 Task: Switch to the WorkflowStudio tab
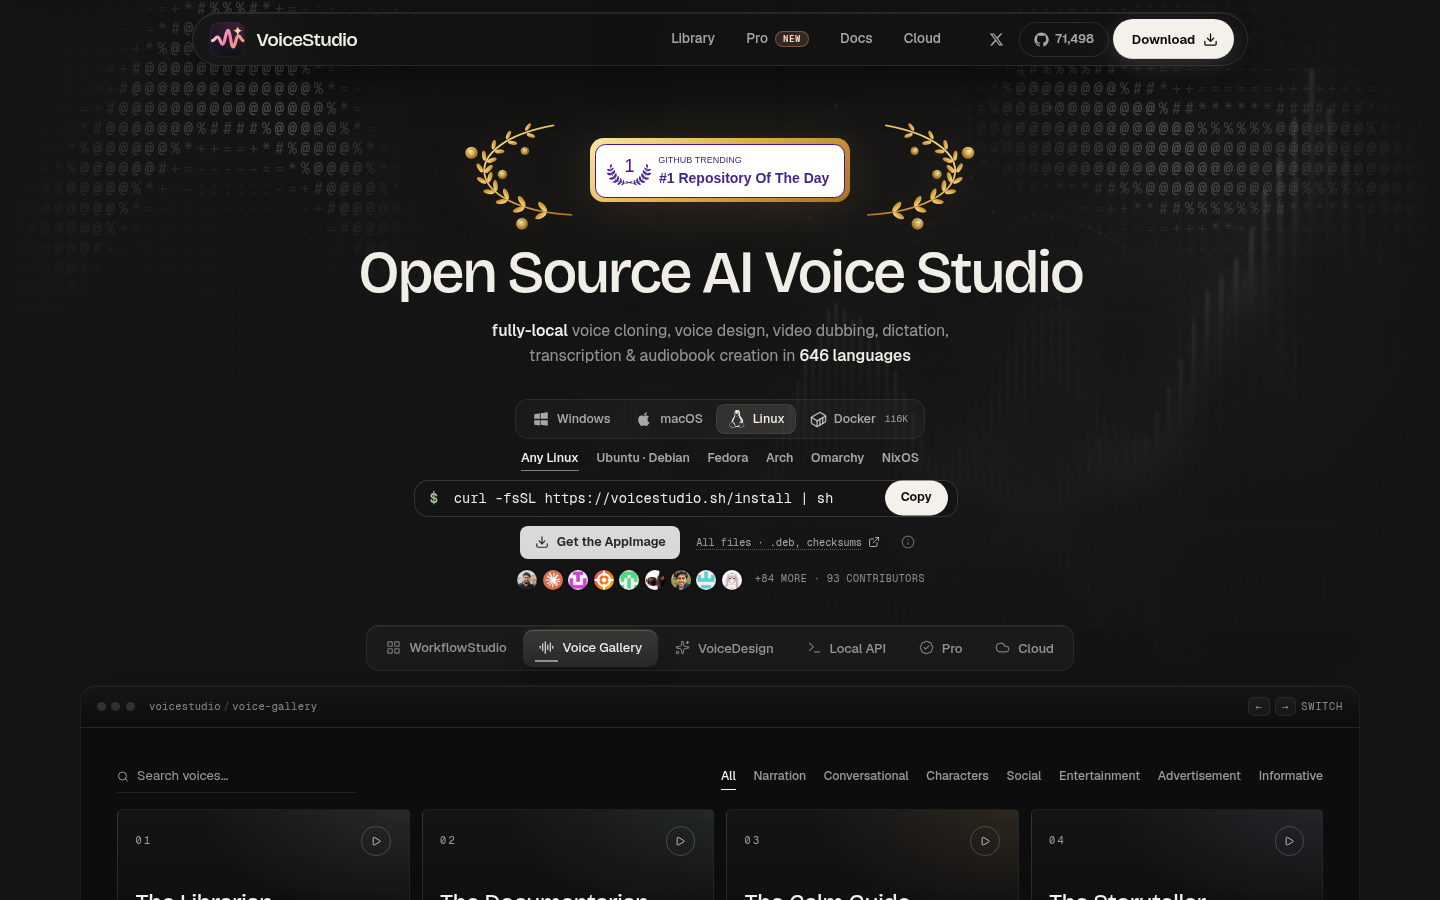446,648
